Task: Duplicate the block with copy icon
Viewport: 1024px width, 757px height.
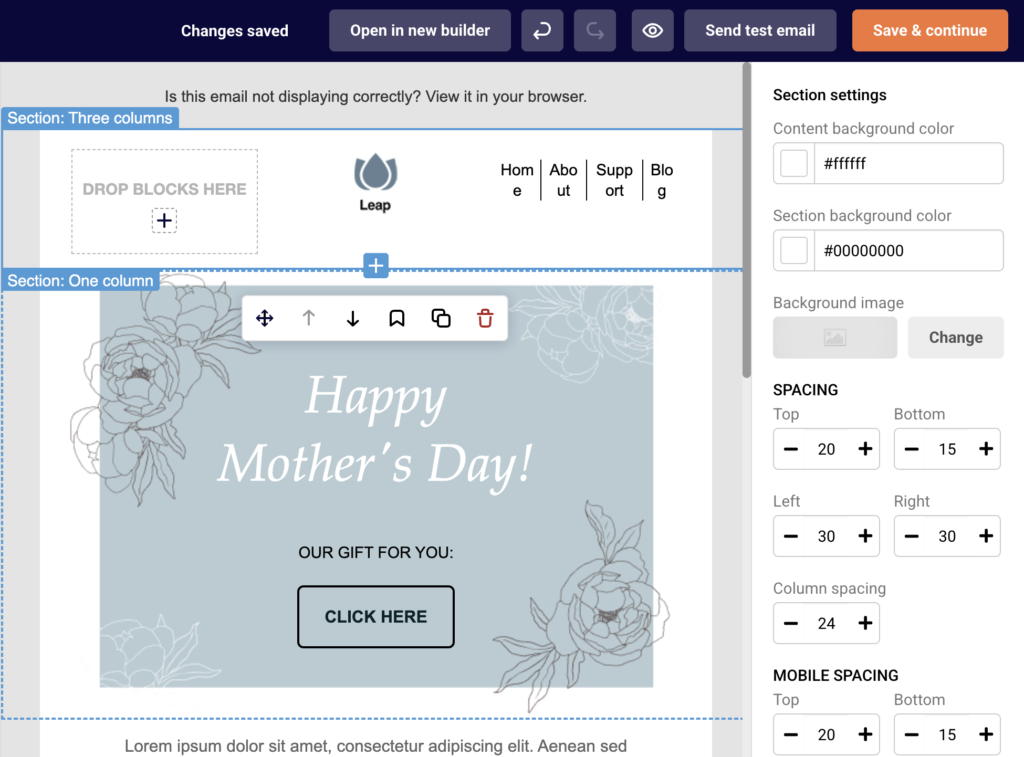Action: click(441, 318)
